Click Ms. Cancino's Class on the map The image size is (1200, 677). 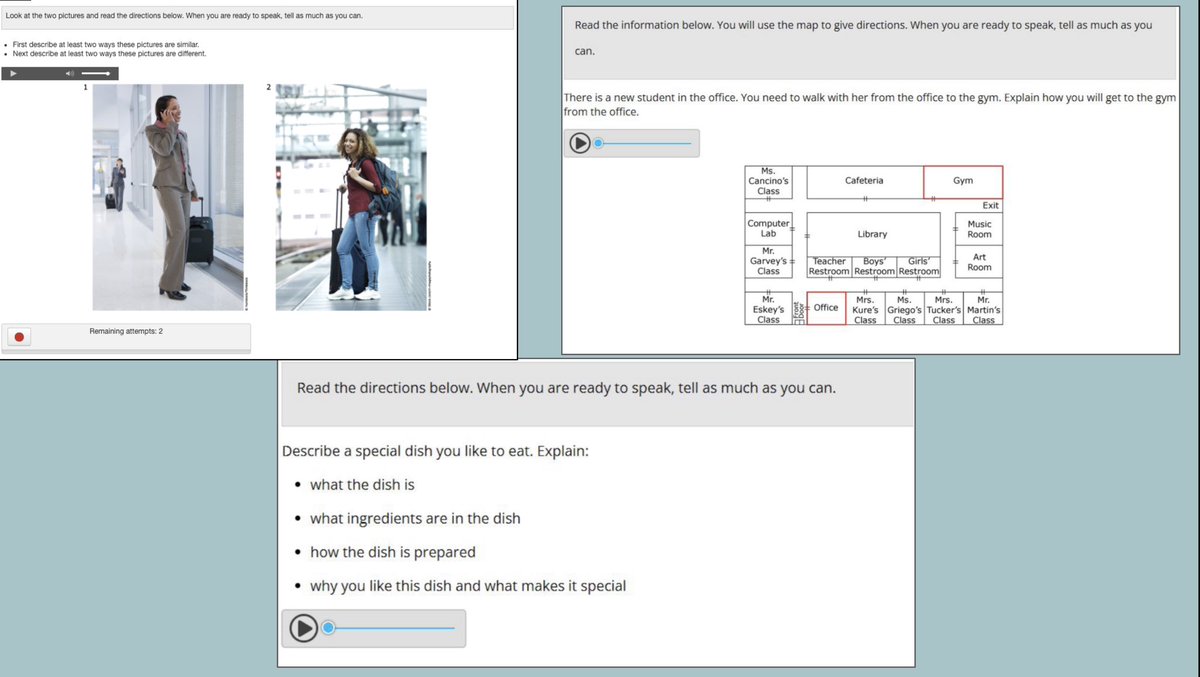tap(768, 182)
